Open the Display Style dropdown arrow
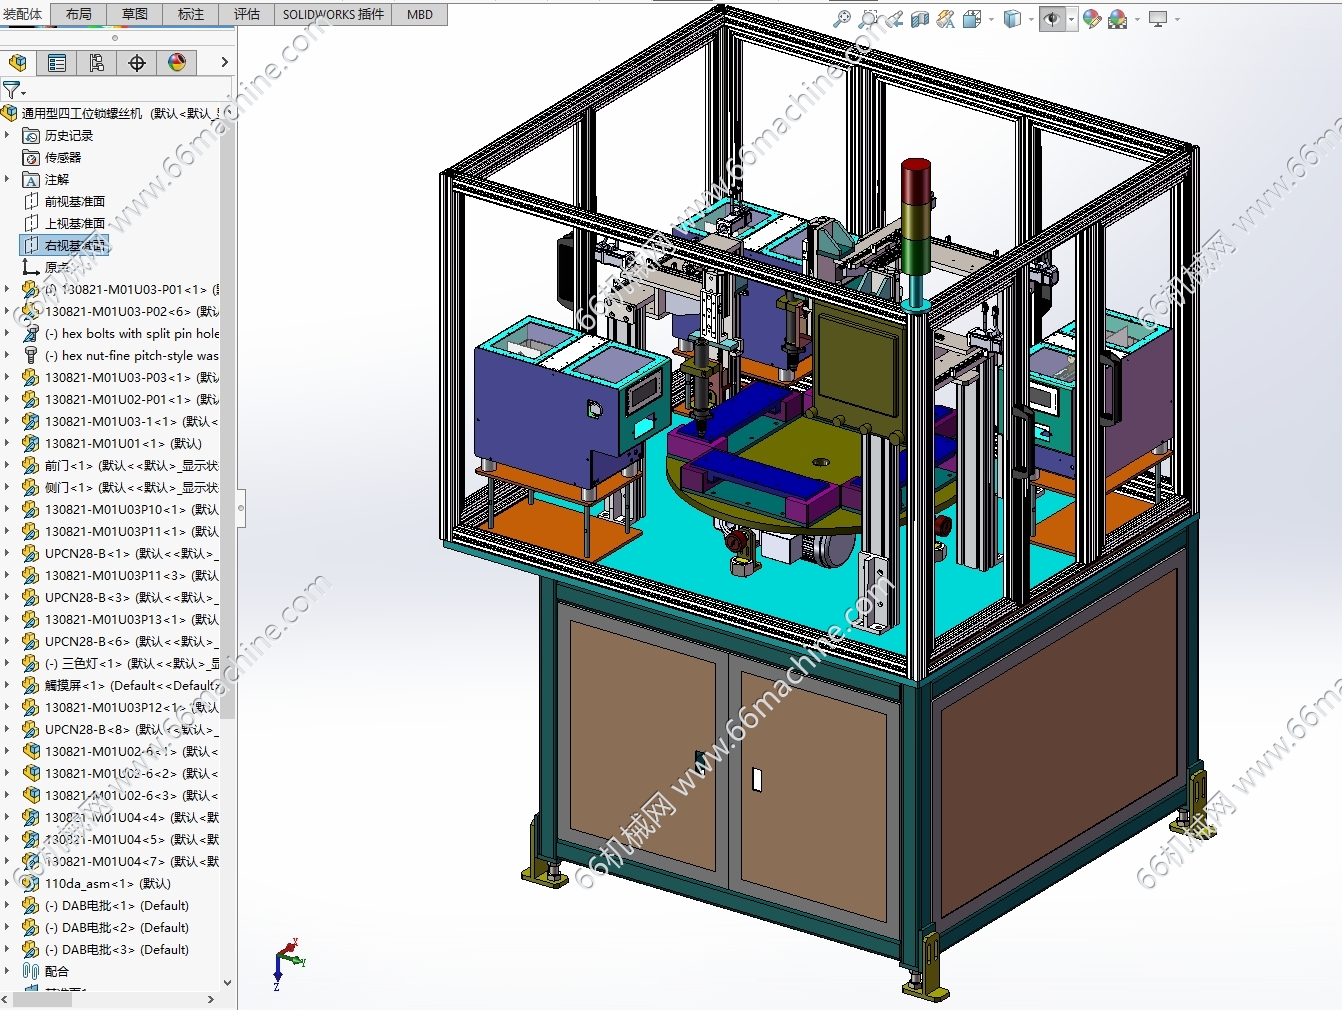1342x1010 pixels. coord(1031,19)
